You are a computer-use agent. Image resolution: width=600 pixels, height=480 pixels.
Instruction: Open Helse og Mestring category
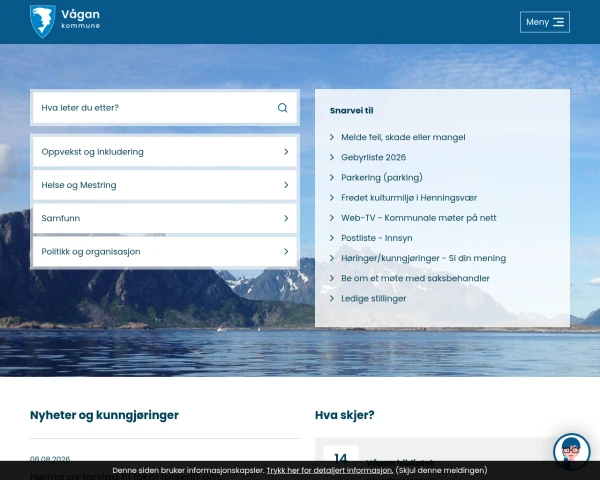click(x=165, y=185)
